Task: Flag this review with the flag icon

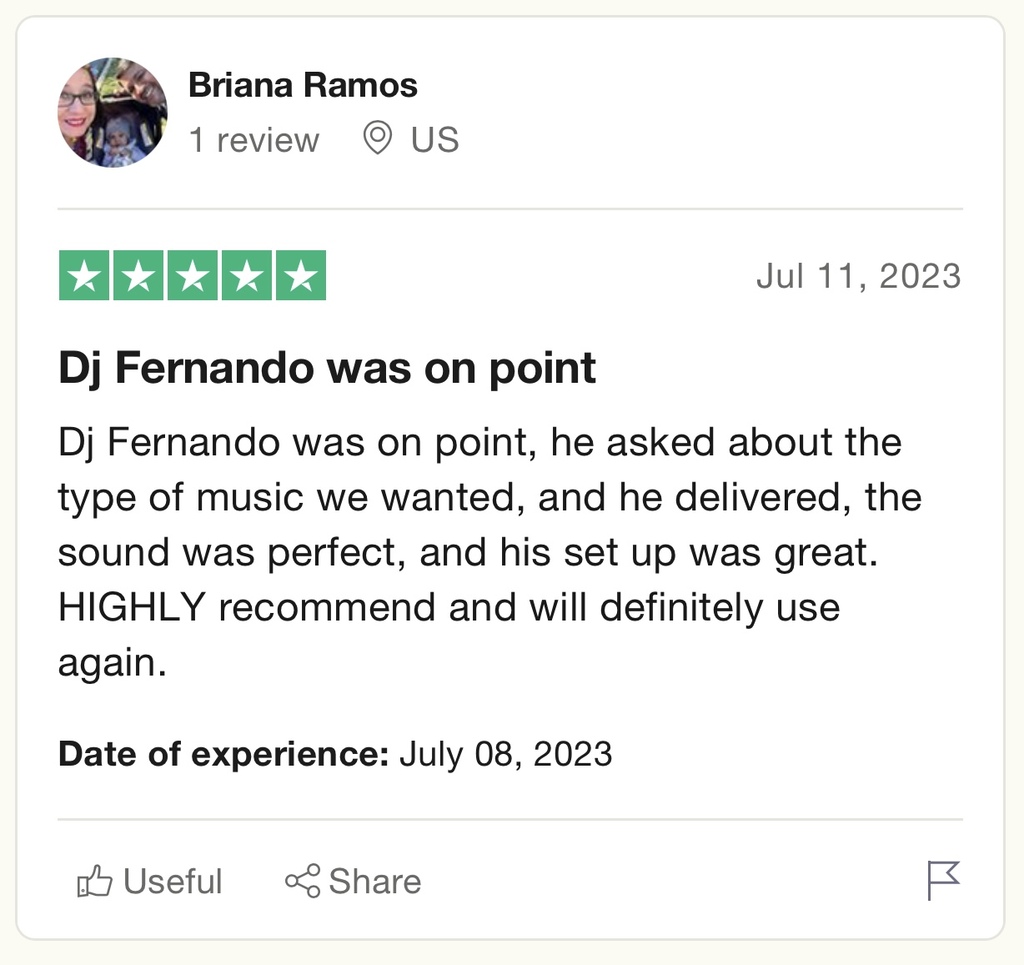Action: tap(944, 880)
